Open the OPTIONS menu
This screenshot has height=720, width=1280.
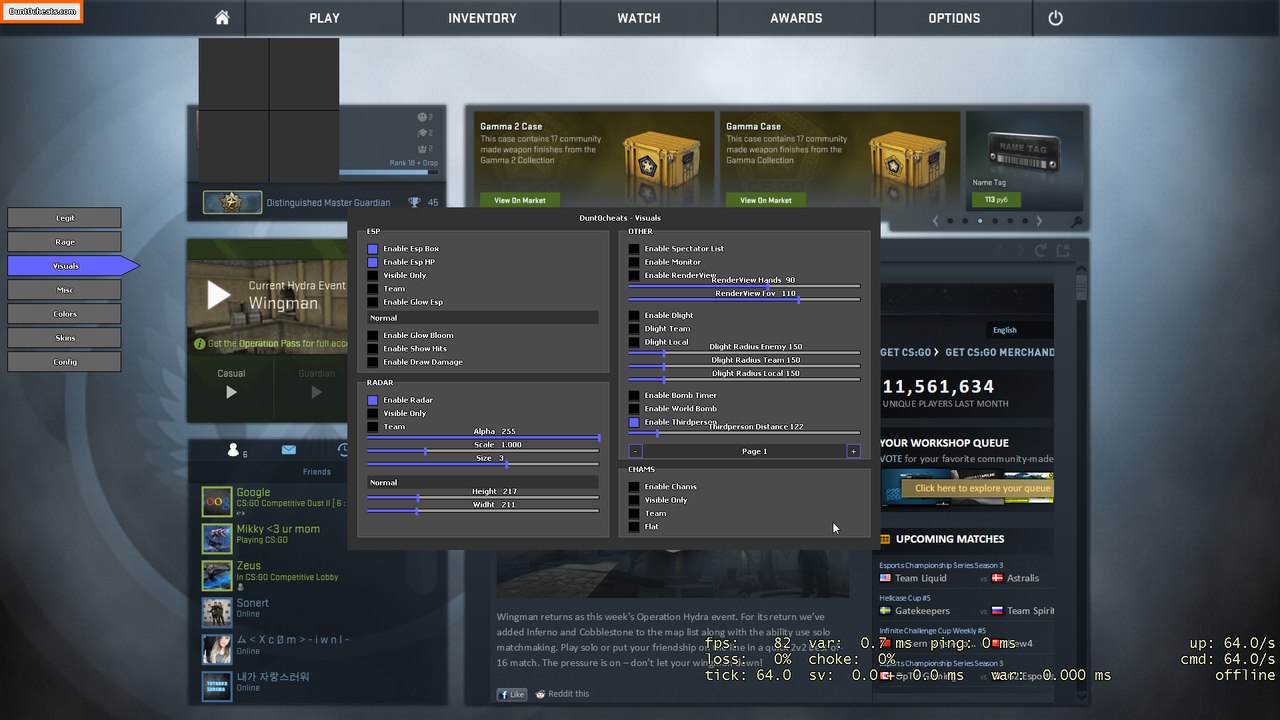(x=954, y=18)
